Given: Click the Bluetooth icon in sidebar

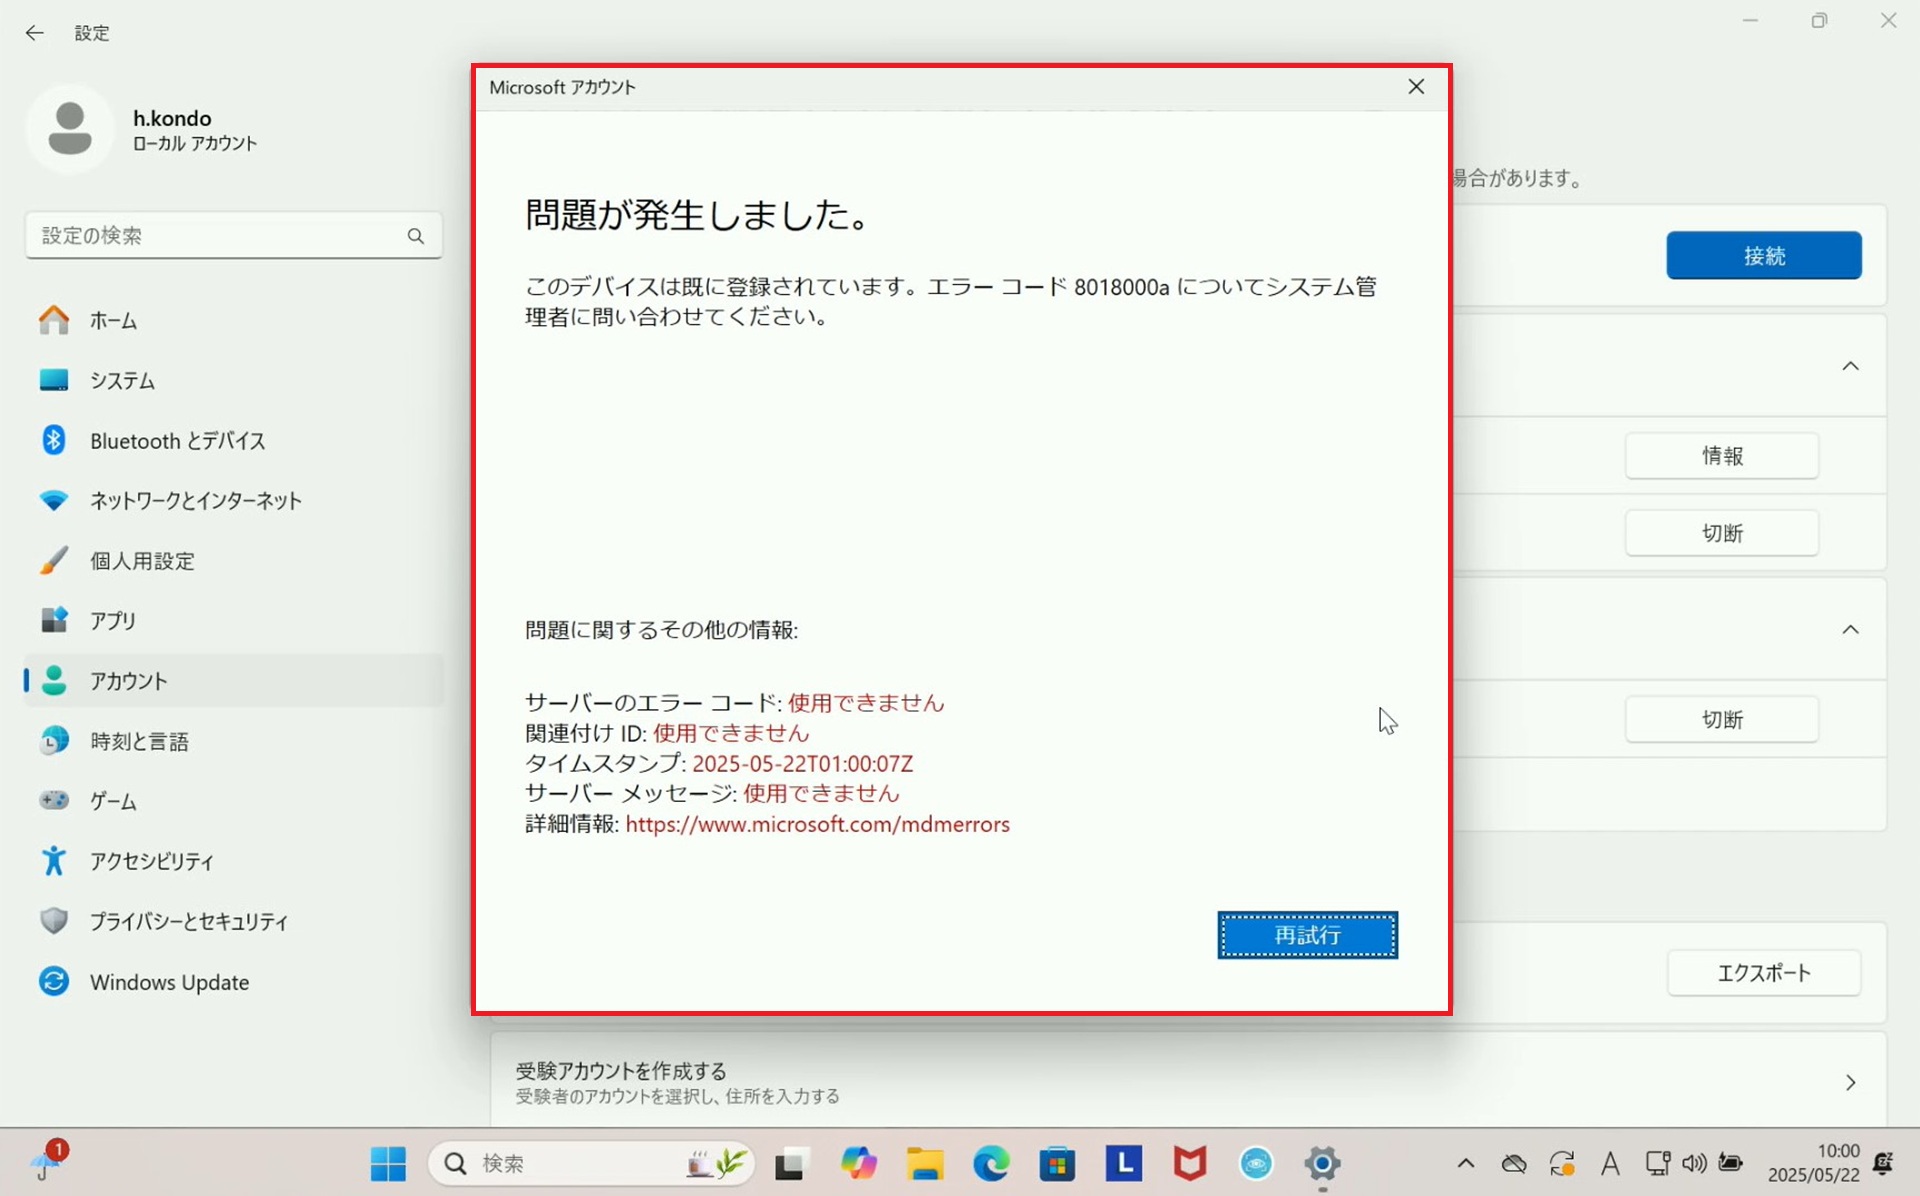Looking at the screenshot, I should (x=54, y=440).
